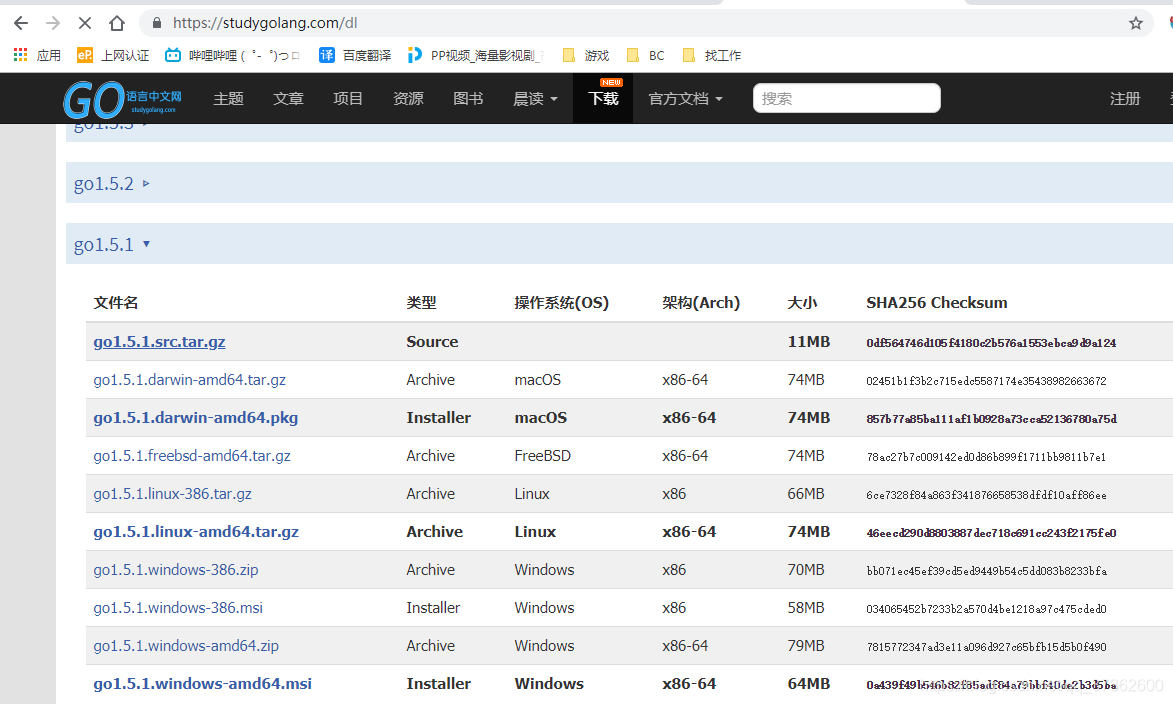Click the SHA256 Checksum column header
Viewport: 1173px width, 704px height.
[937, 303]
